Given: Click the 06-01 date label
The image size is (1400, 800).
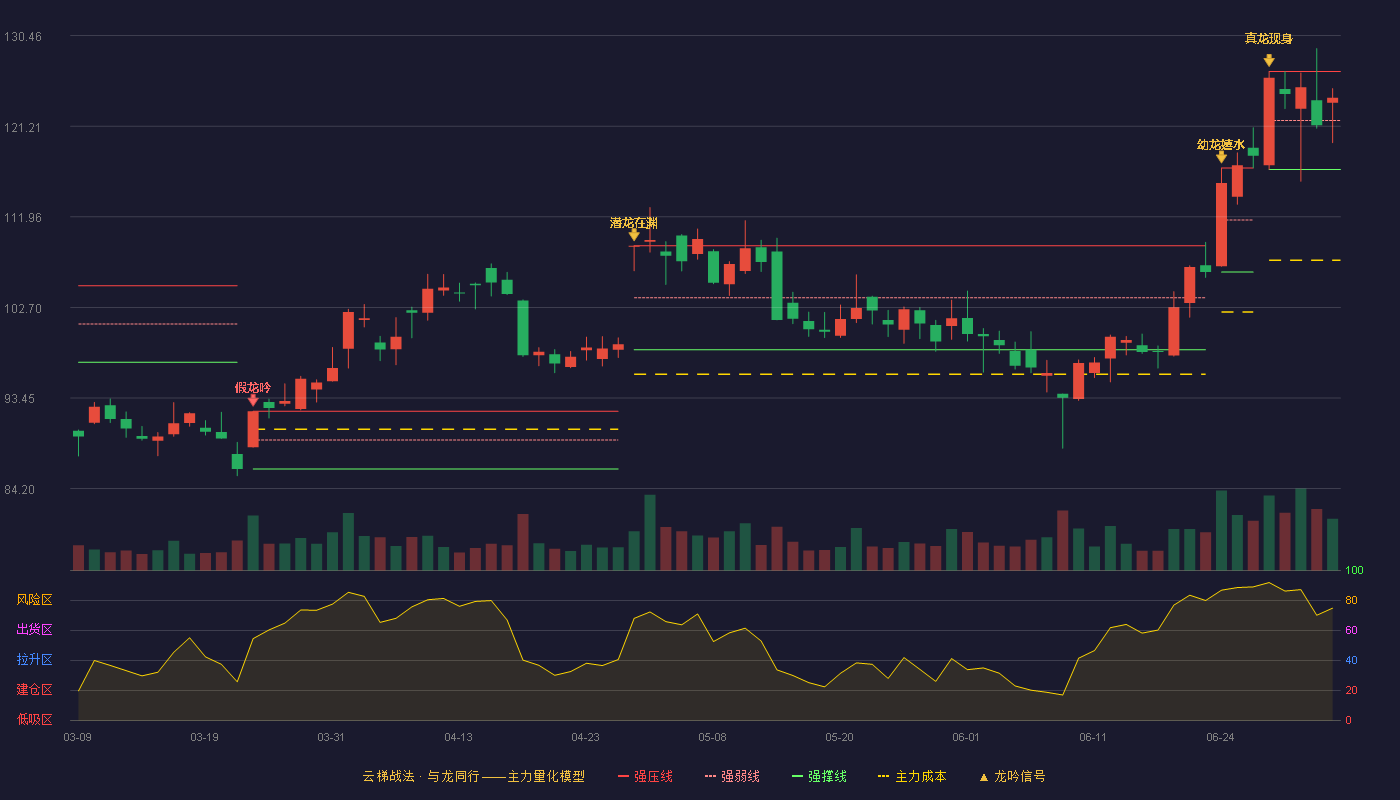Looking at the screenshot, I should pyautogui.click(x=966, y=737).
